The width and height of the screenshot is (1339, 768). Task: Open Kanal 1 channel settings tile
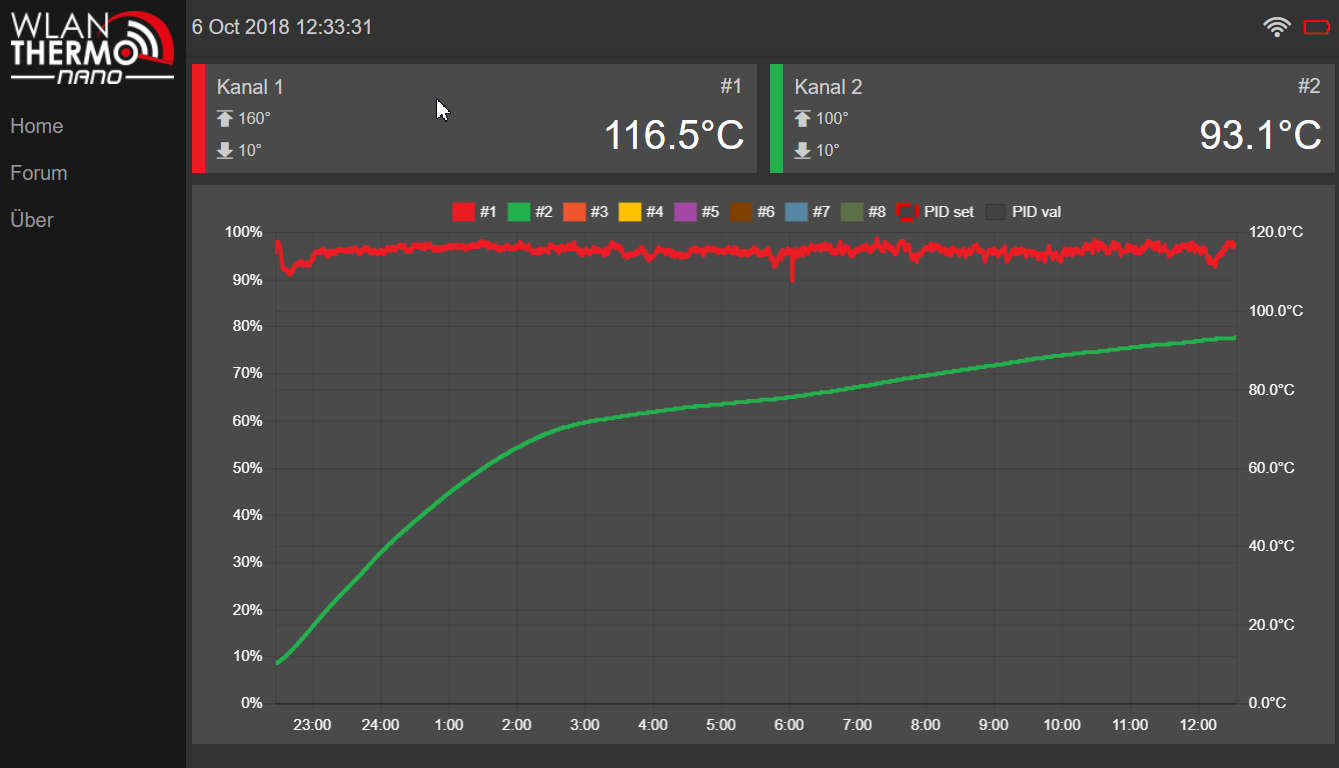pos(474,119)
